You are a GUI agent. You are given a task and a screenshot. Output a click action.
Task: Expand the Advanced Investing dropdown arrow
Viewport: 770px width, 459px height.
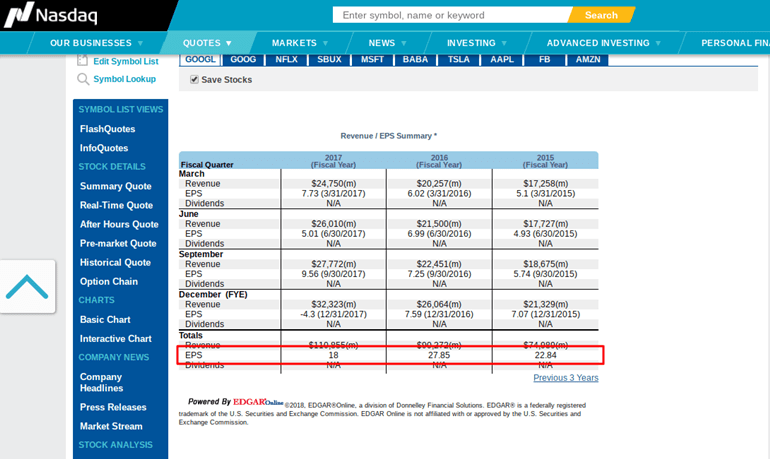click(658, 43)
